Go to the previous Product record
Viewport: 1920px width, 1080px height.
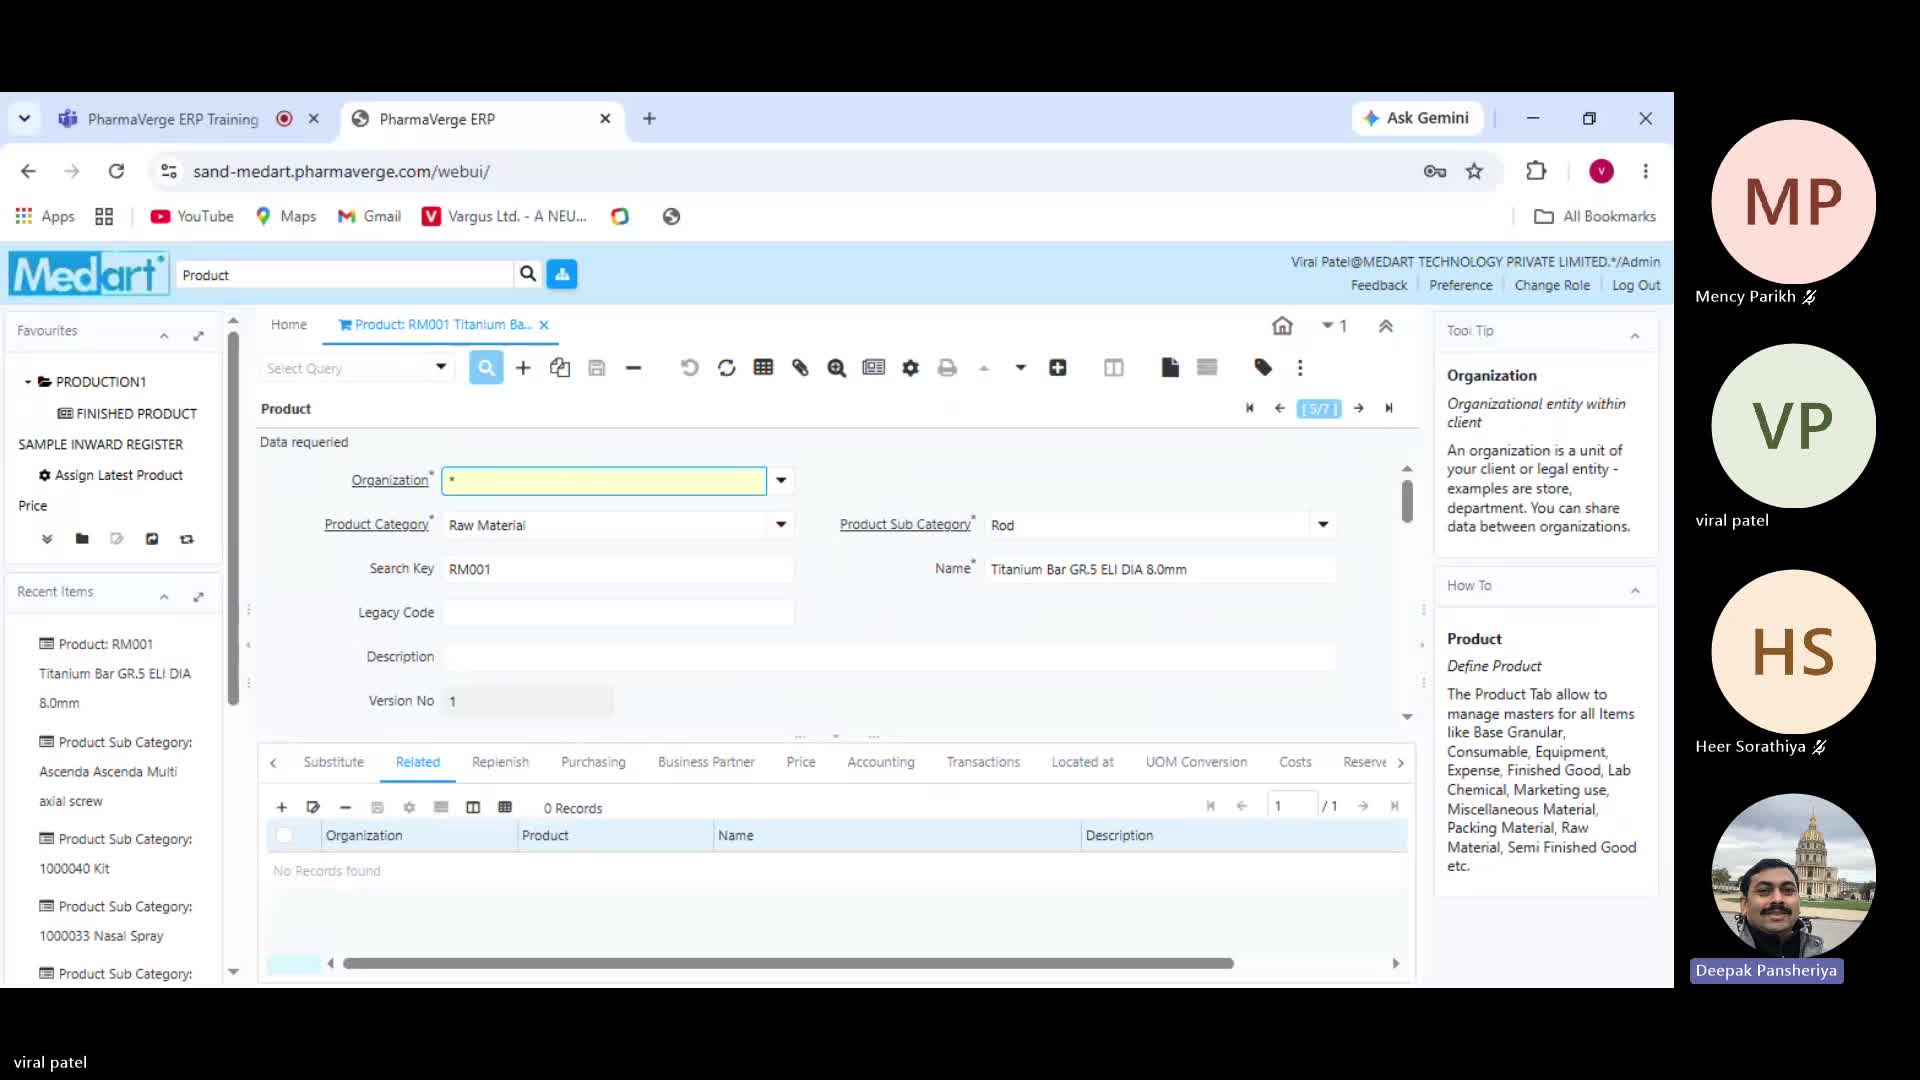[x=1280, y=408]
